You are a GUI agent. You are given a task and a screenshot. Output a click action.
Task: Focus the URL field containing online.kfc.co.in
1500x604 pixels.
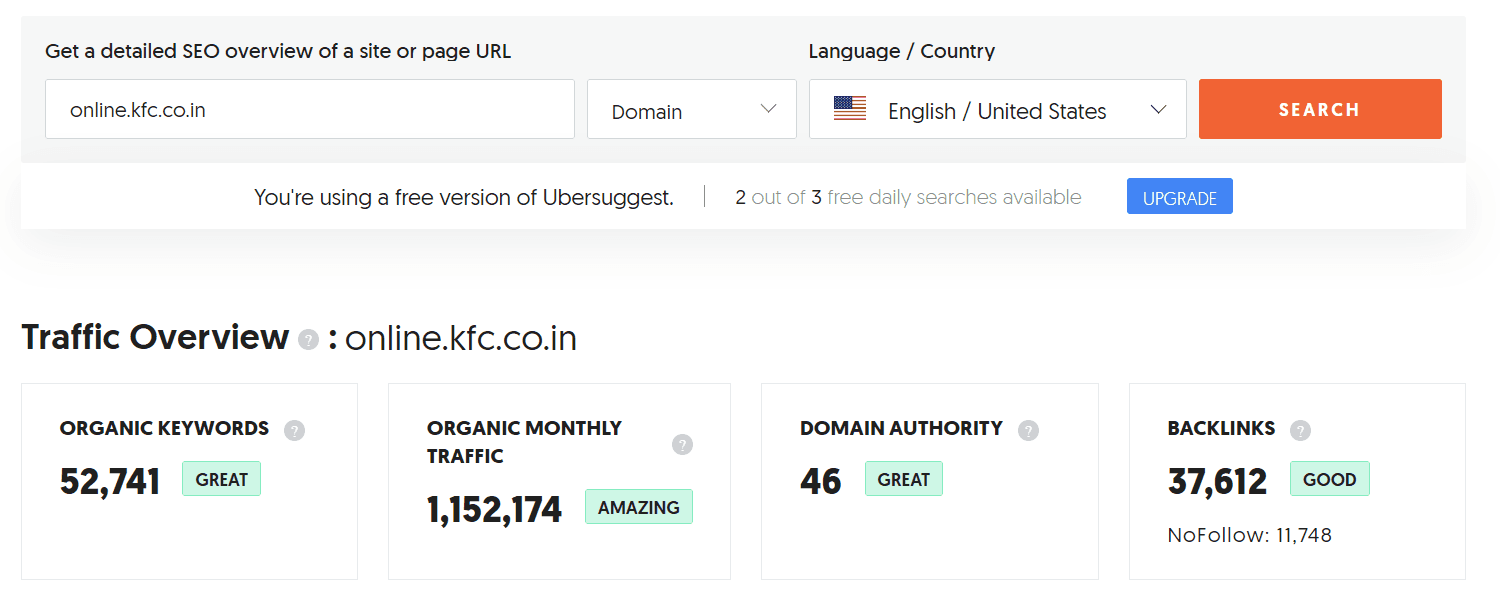tap(309, 109)
